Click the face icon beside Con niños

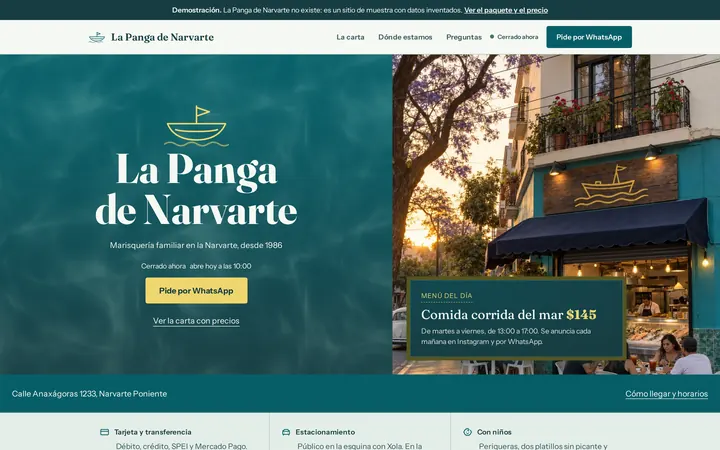point(467,432)
